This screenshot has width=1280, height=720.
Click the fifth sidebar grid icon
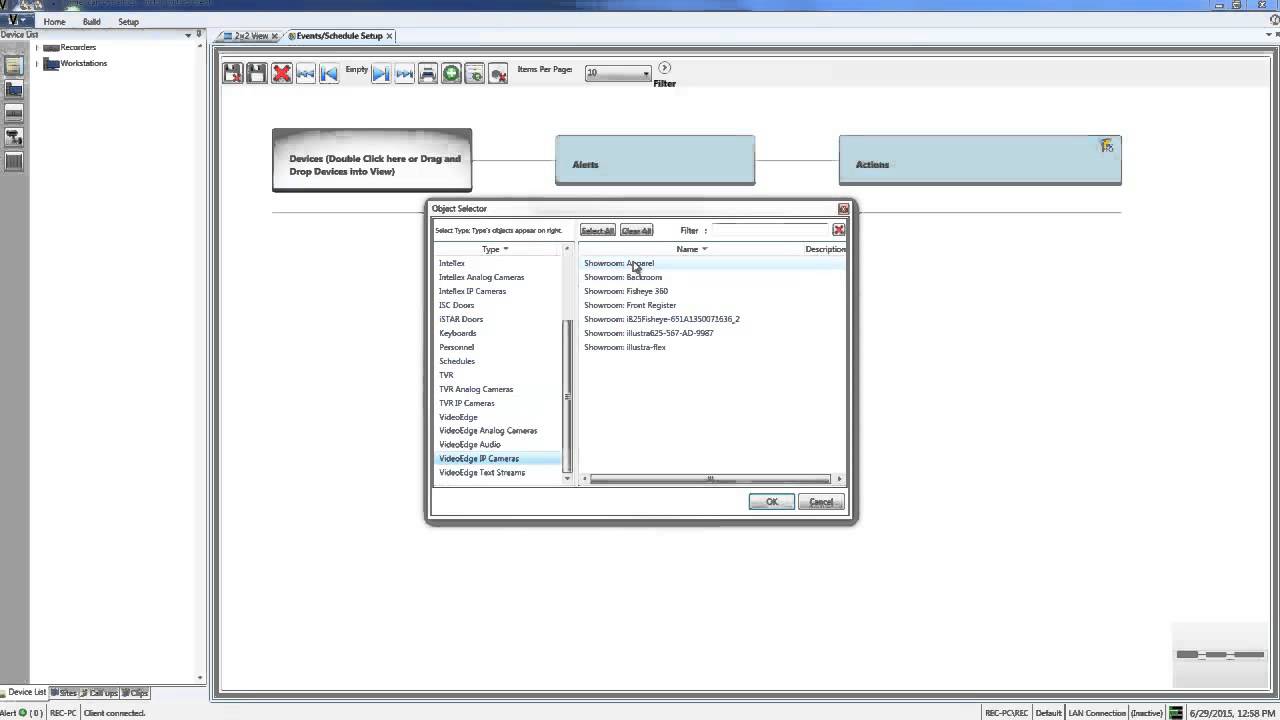point(14,162)
